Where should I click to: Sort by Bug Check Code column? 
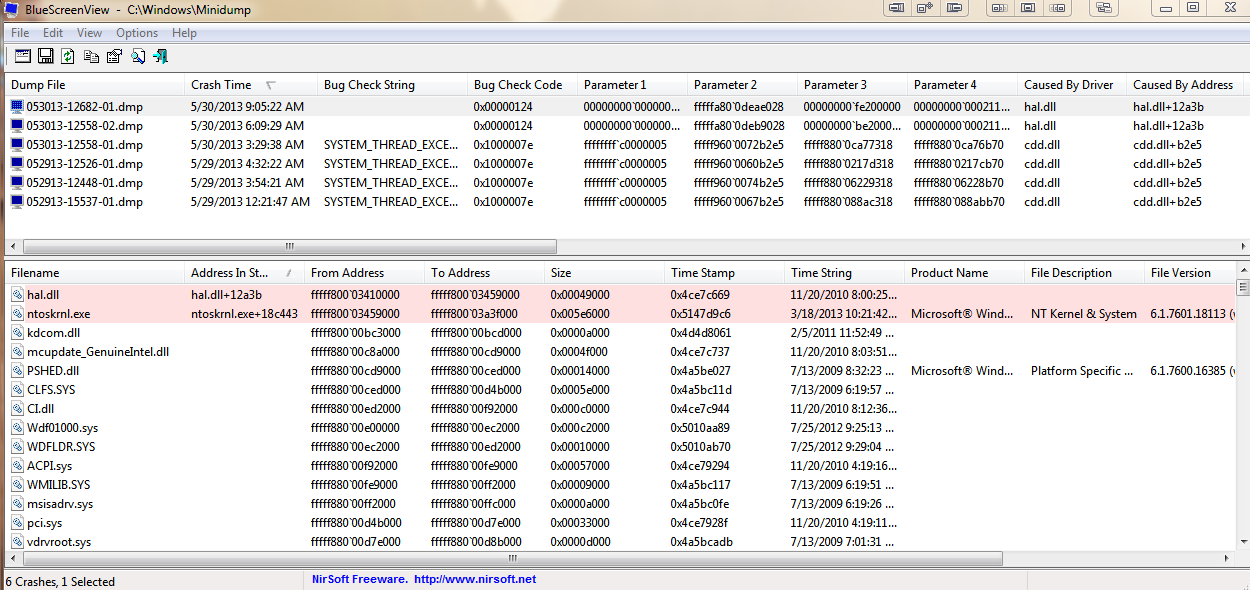[522, 85]
